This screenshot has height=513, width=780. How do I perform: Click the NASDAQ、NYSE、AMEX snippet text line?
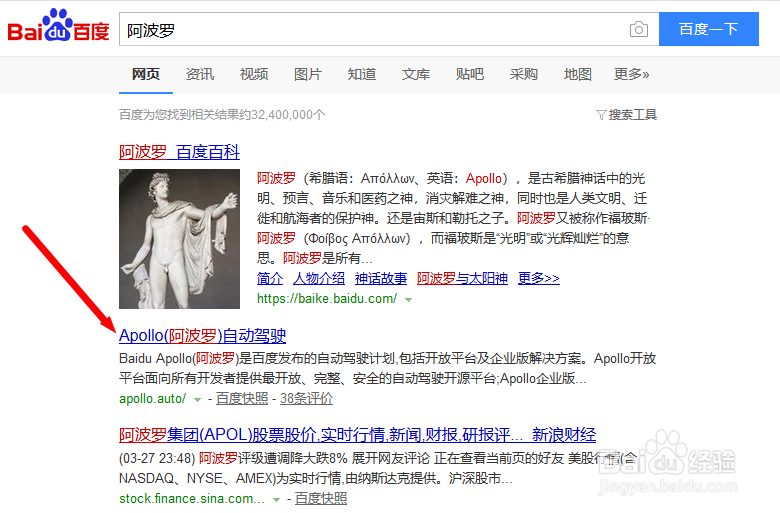(316, 478)
